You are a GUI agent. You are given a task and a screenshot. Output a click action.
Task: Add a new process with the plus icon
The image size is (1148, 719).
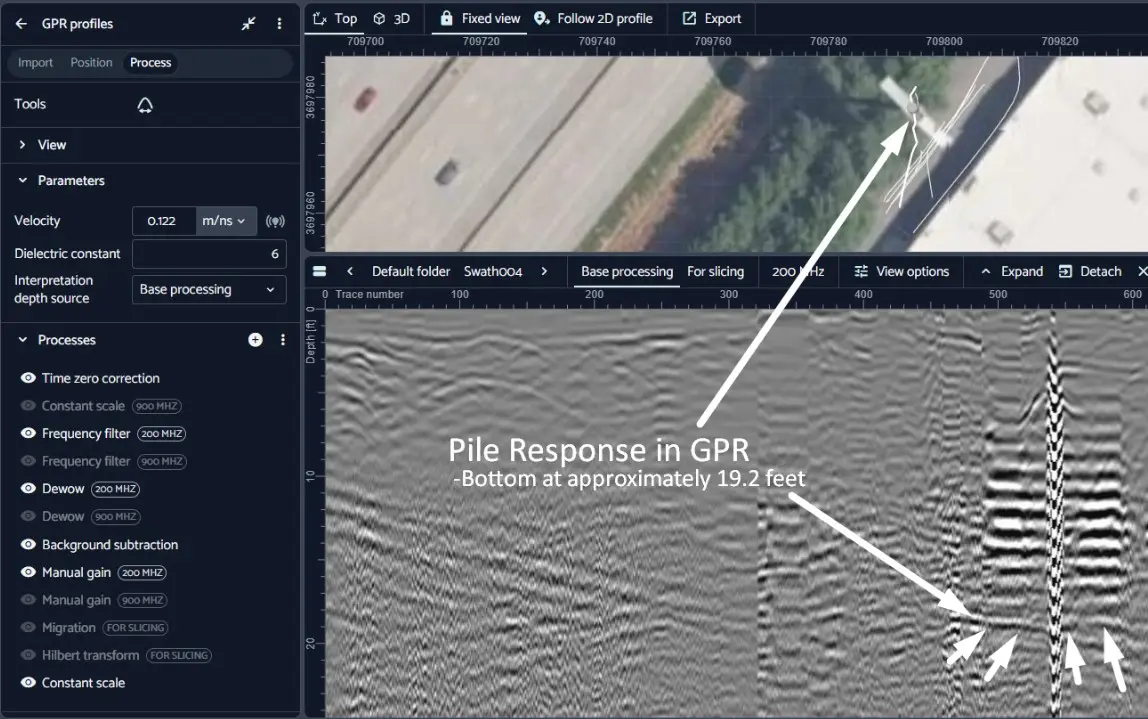click(256, 339)
